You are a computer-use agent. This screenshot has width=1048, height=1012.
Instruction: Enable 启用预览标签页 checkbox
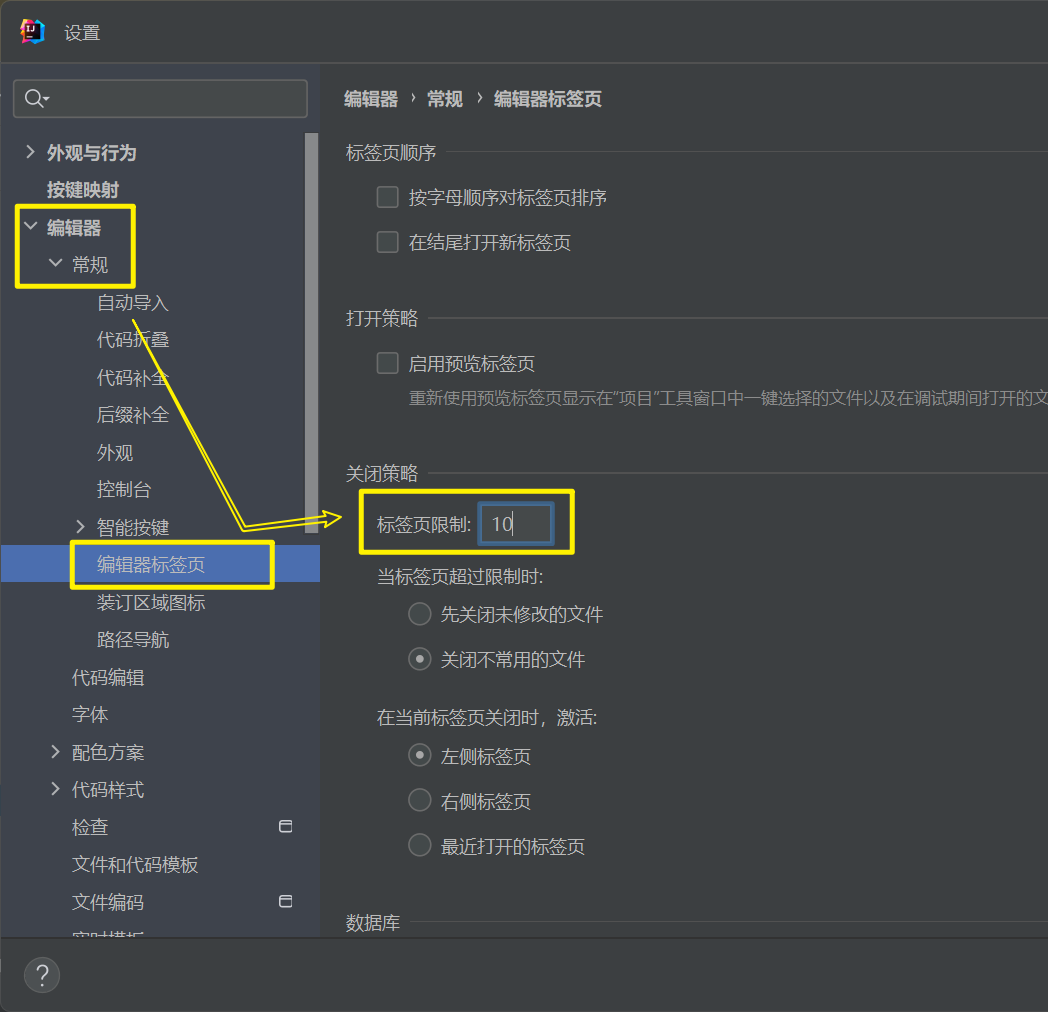tap(387, 363)
